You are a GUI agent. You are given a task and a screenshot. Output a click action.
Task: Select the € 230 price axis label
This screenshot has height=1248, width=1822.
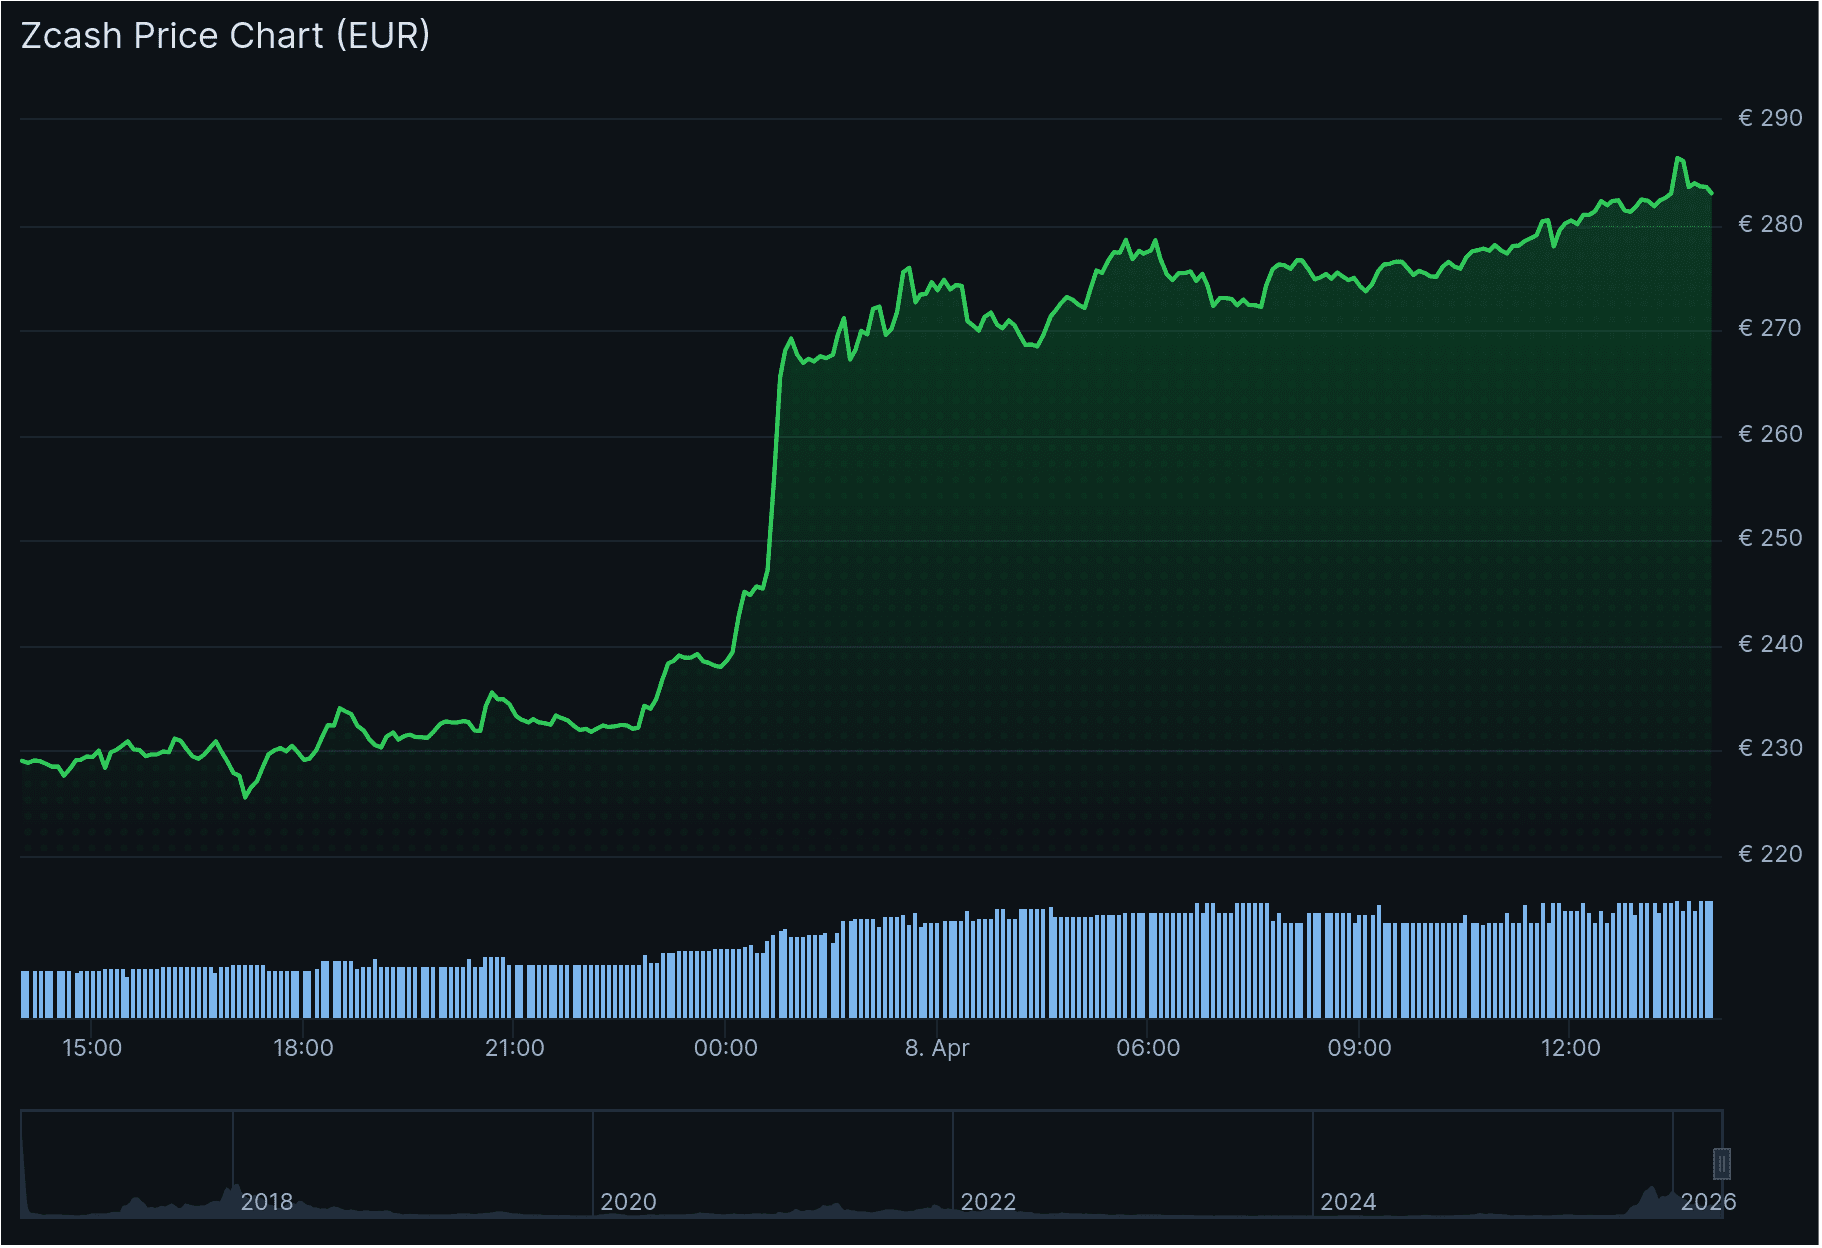[1769, 748]
